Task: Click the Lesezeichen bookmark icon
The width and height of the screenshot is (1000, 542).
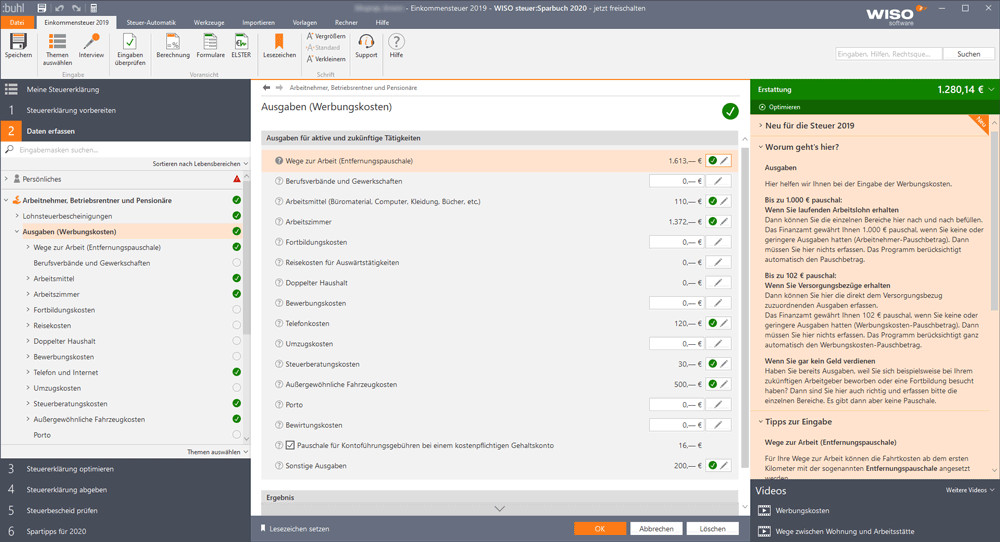Action: coord(279,41)
